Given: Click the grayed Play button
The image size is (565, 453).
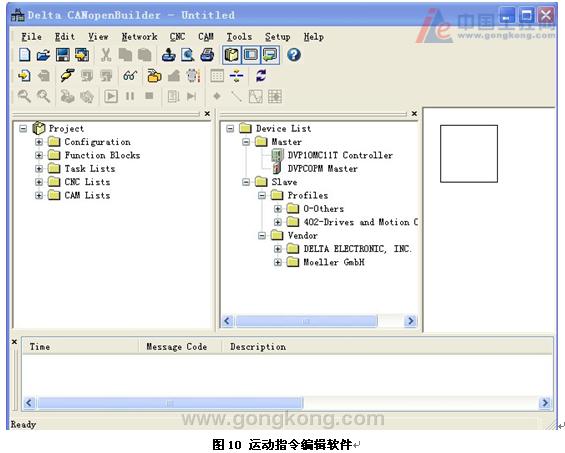Looking at the screenshot, I should pyautogui.click(x=111, y=96).
